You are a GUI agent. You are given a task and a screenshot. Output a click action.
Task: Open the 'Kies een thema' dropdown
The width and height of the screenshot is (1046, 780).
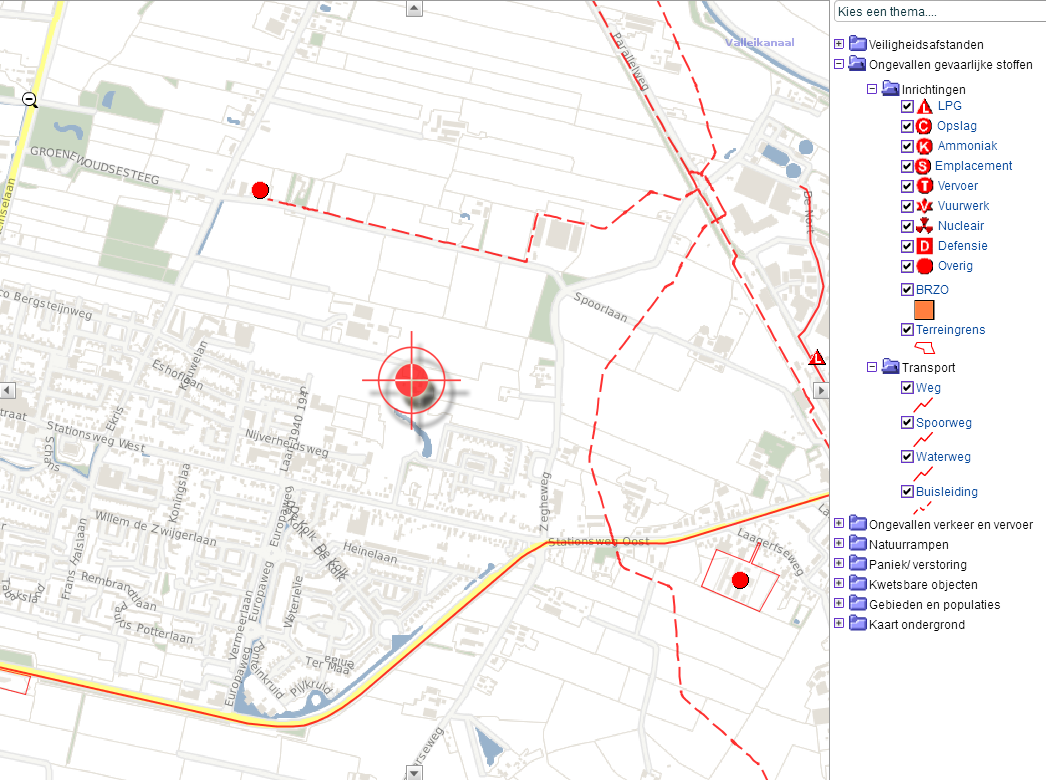click(x=939, y=12)
